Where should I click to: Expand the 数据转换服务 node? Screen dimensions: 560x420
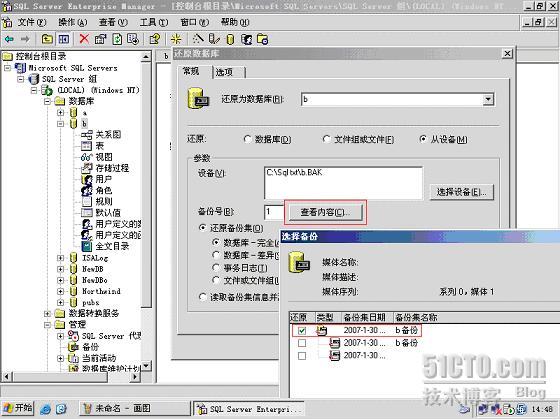click(x=48, y=314)
